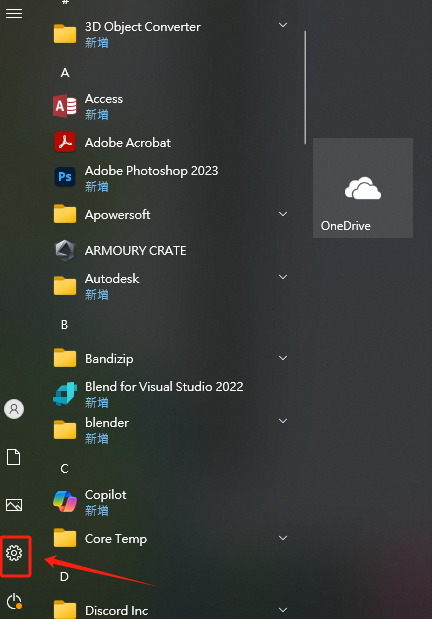
Task: Click the letter A section header
Action: pos(65,73)
